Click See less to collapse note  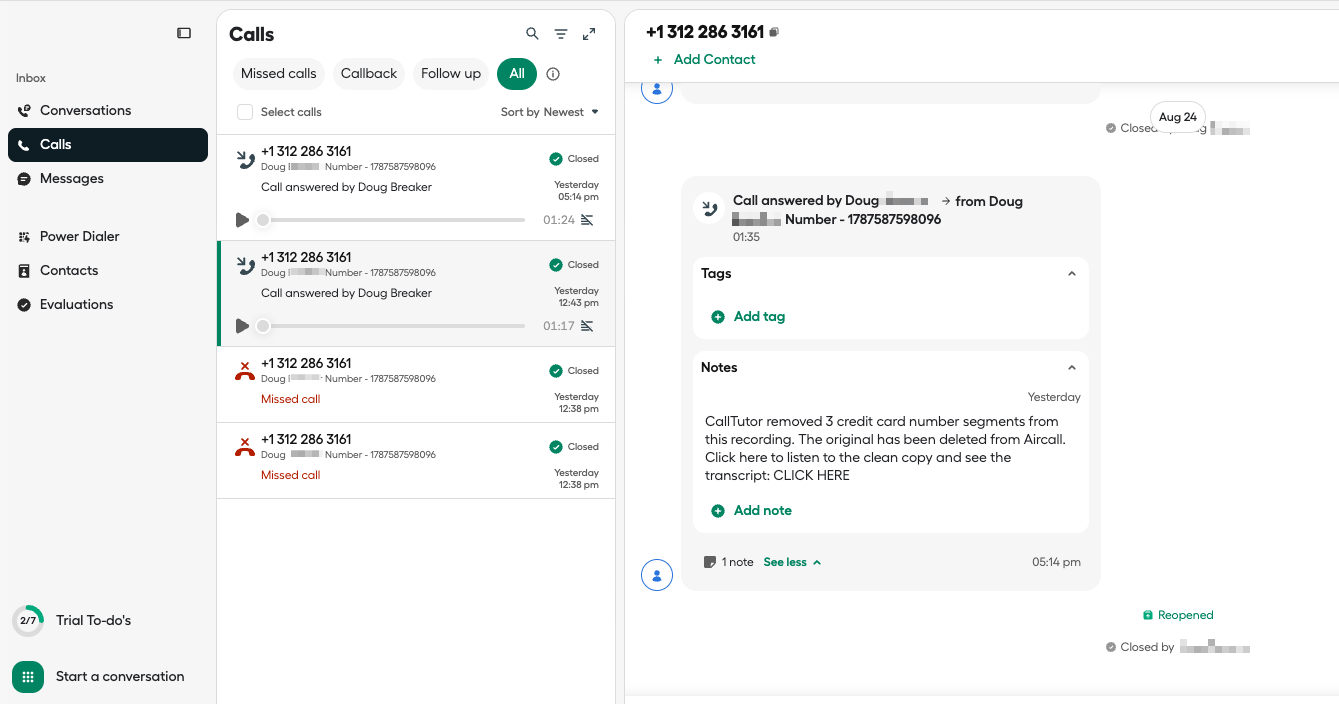click(x=792, y=563)
